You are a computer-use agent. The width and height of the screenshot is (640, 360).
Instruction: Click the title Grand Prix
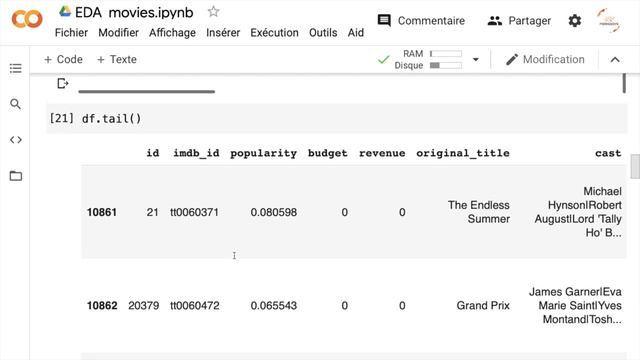(483, 306)
